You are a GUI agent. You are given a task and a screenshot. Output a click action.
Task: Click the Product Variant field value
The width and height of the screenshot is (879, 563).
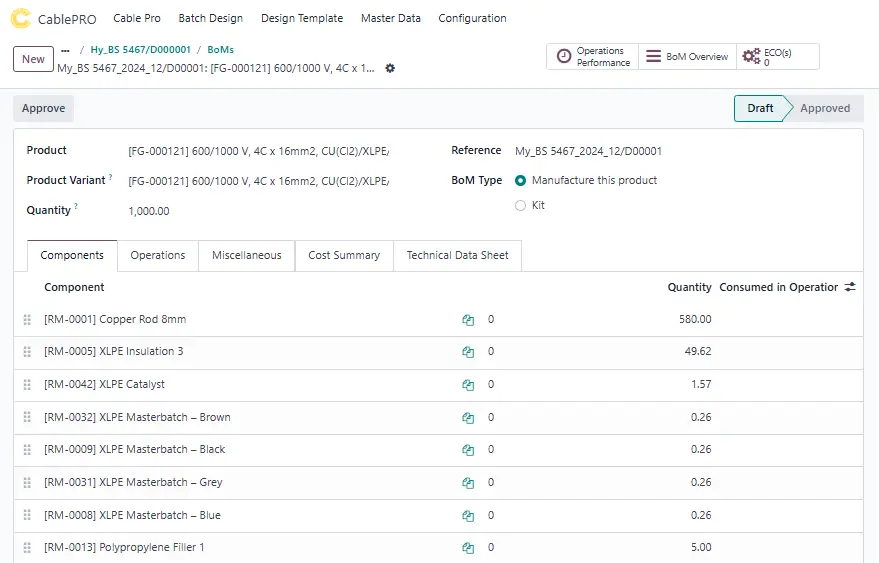coord(259,181)
